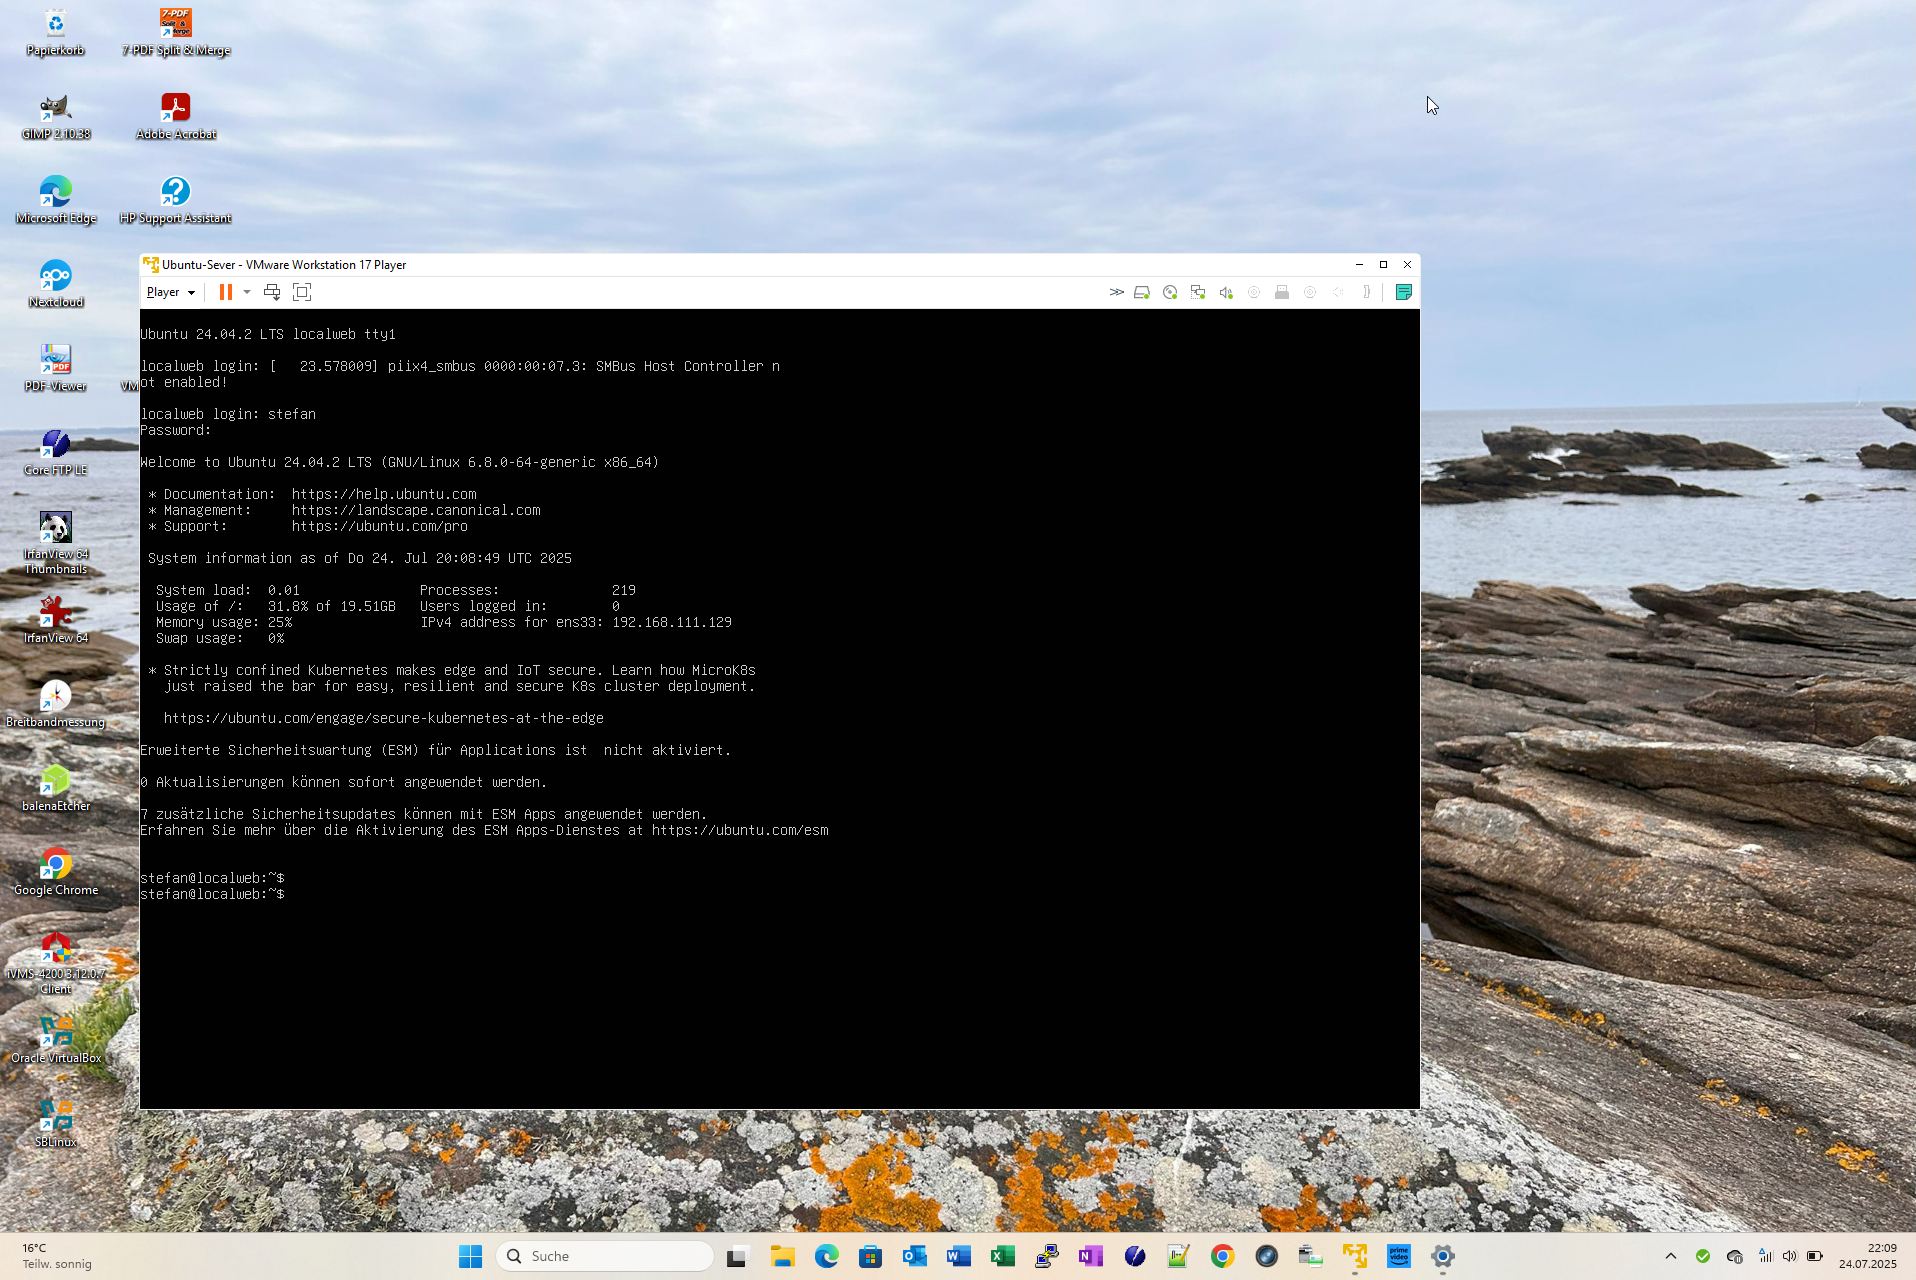Open the balenaEtcher desktop shortcut

tap(56, 784)
